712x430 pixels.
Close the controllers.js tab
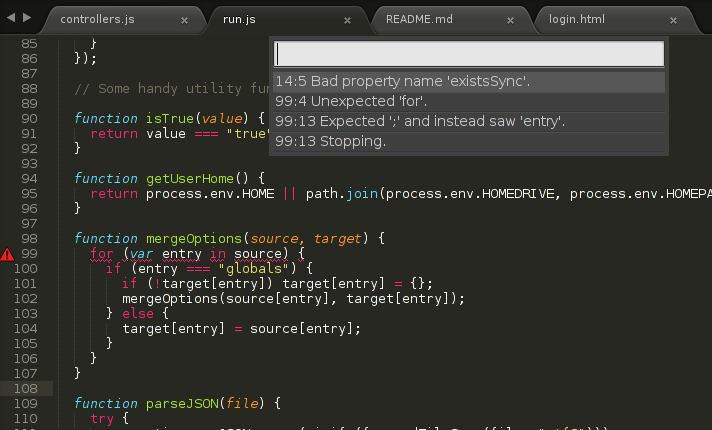[184, 20]
